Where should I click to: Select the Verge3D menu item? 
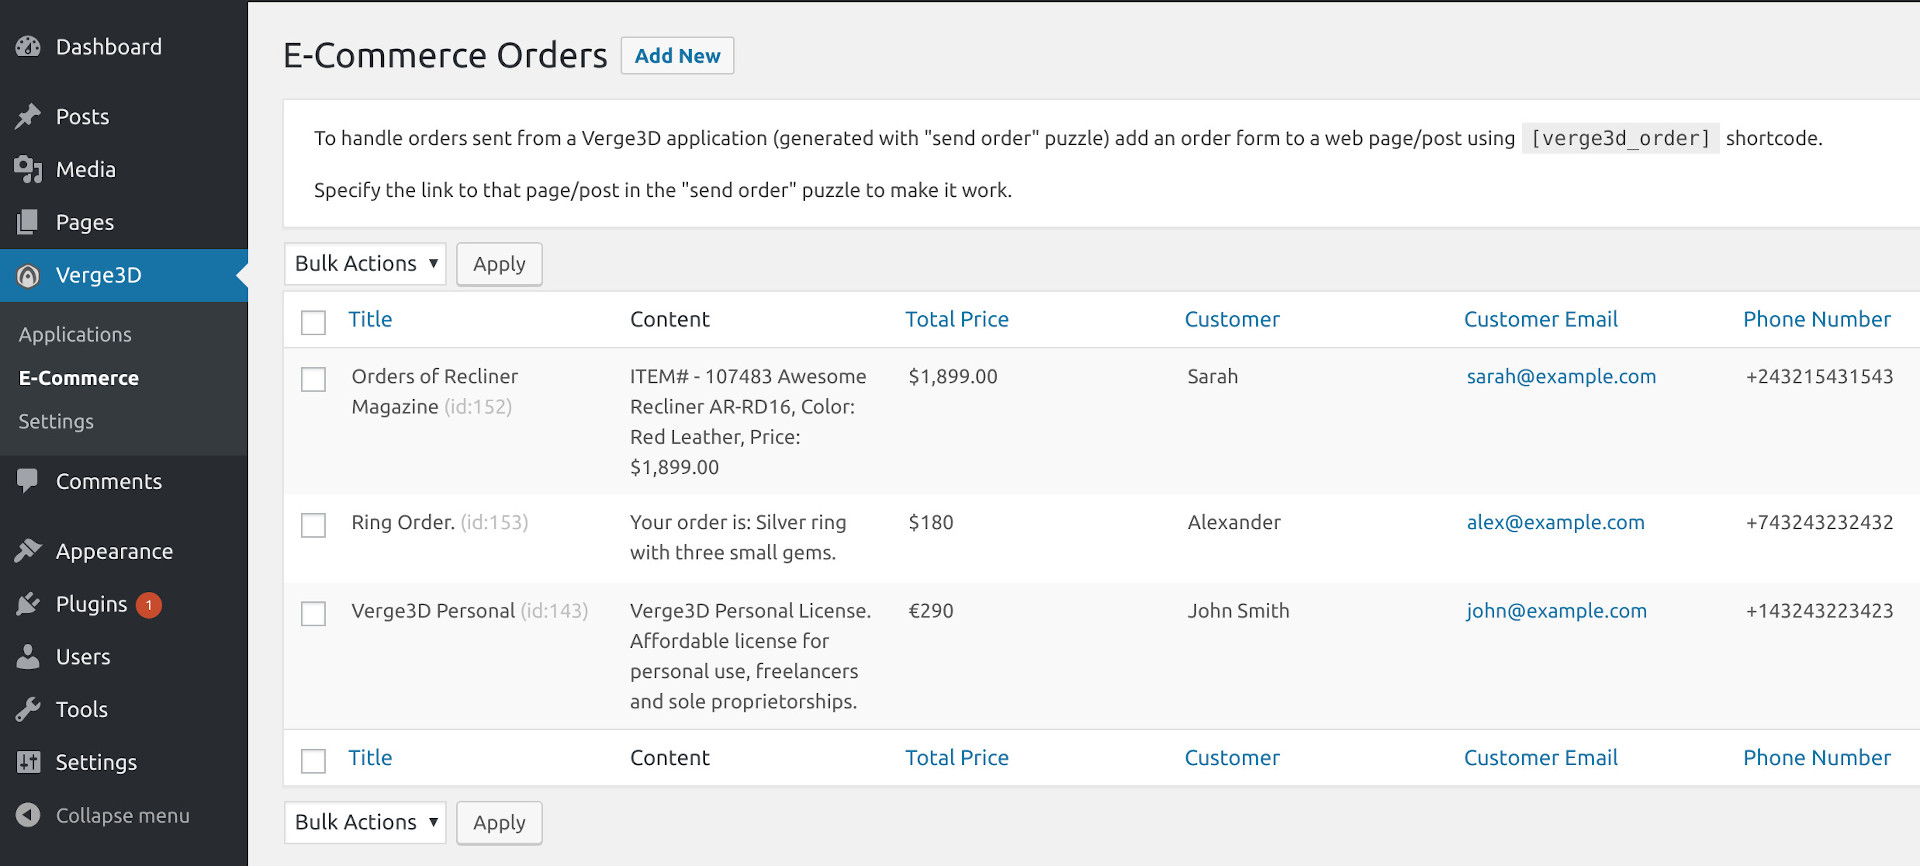(98, 275)
